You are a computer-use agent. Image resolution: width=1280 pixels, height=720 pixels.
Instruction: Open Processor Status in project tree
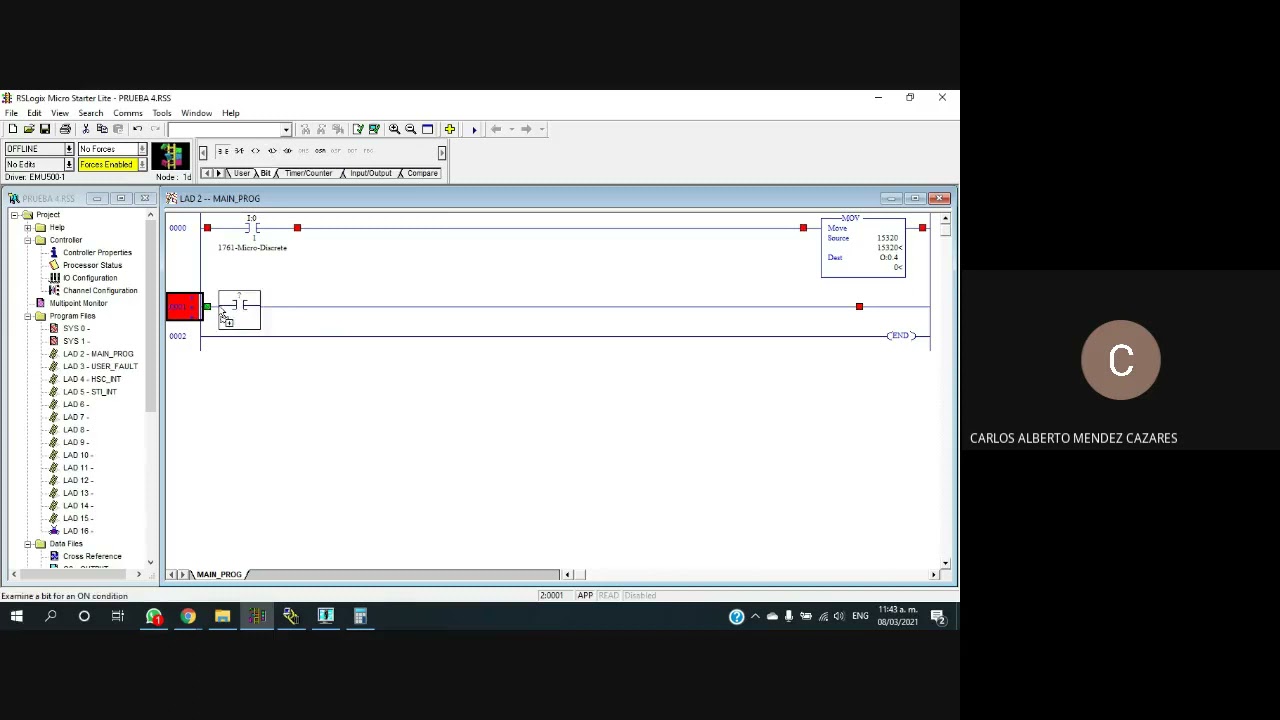(x=92, y=266)
